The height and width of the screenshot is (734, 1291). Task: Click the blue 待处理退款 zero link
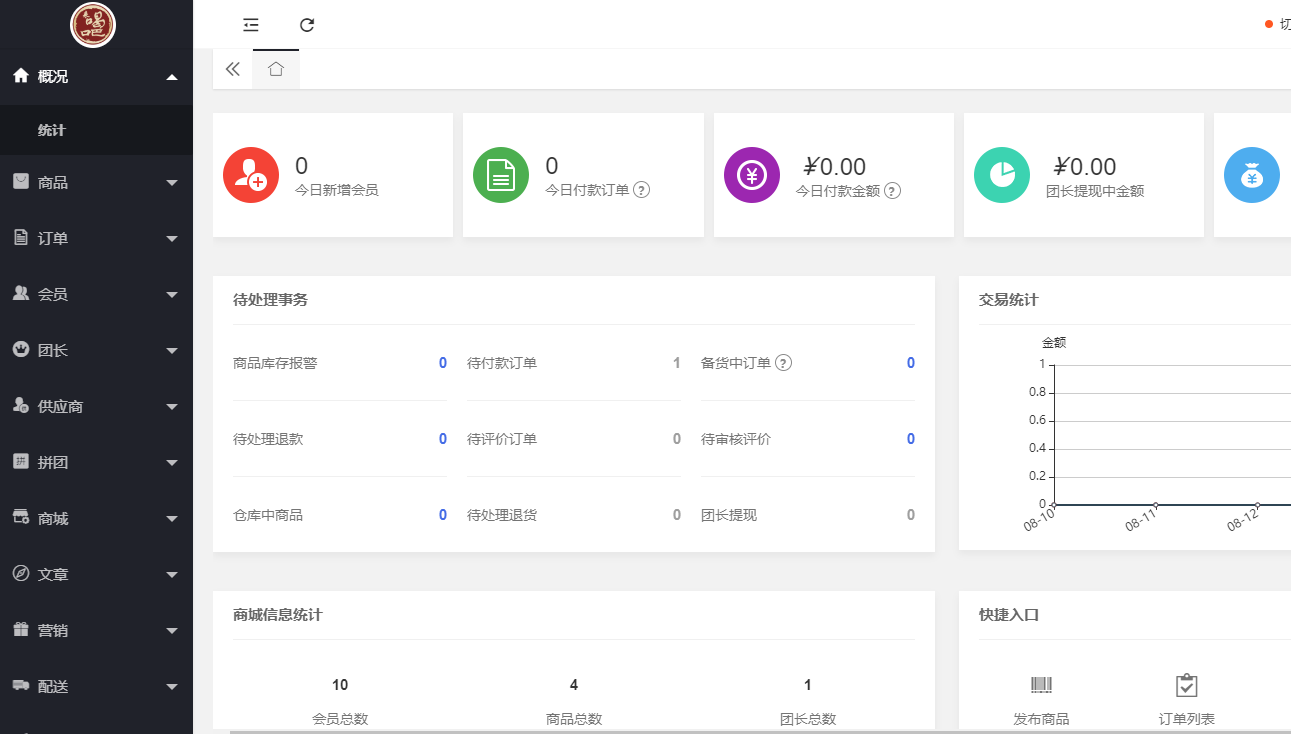pyautogui.click(x=441, y=439)
